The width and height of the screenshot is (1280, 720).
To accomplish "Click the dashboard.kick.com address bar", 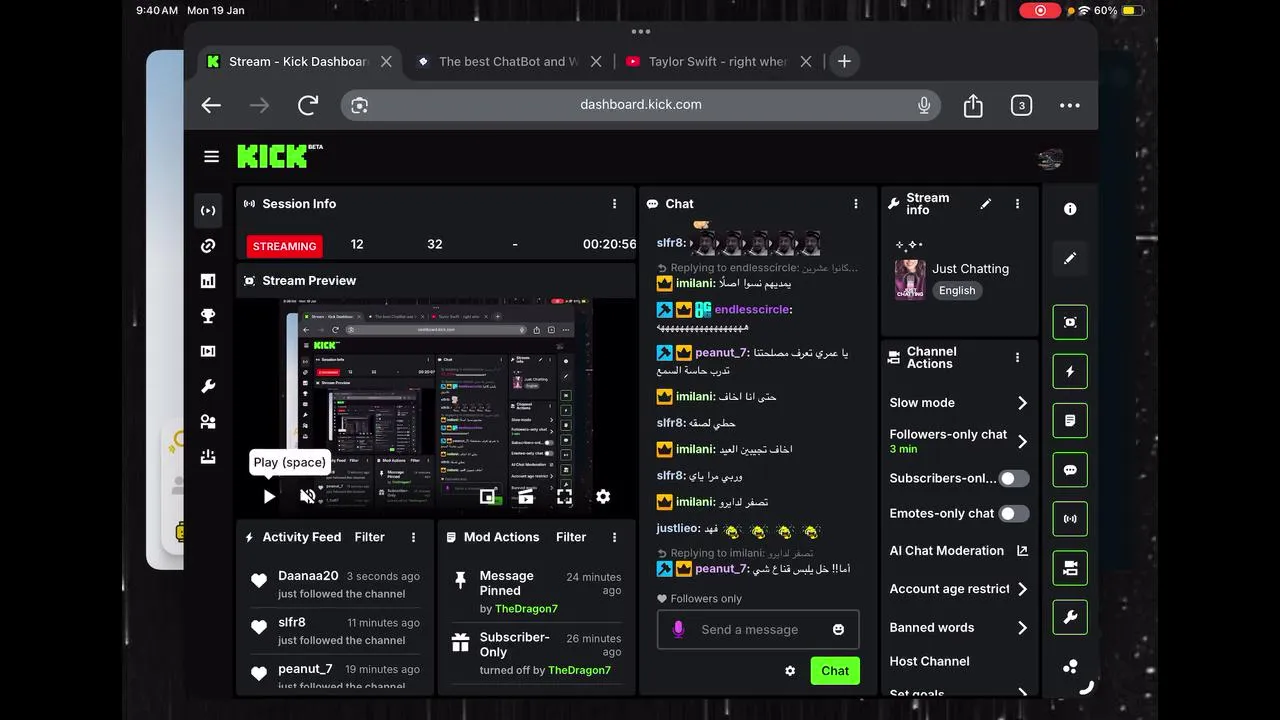I will [x=641, y=105].
